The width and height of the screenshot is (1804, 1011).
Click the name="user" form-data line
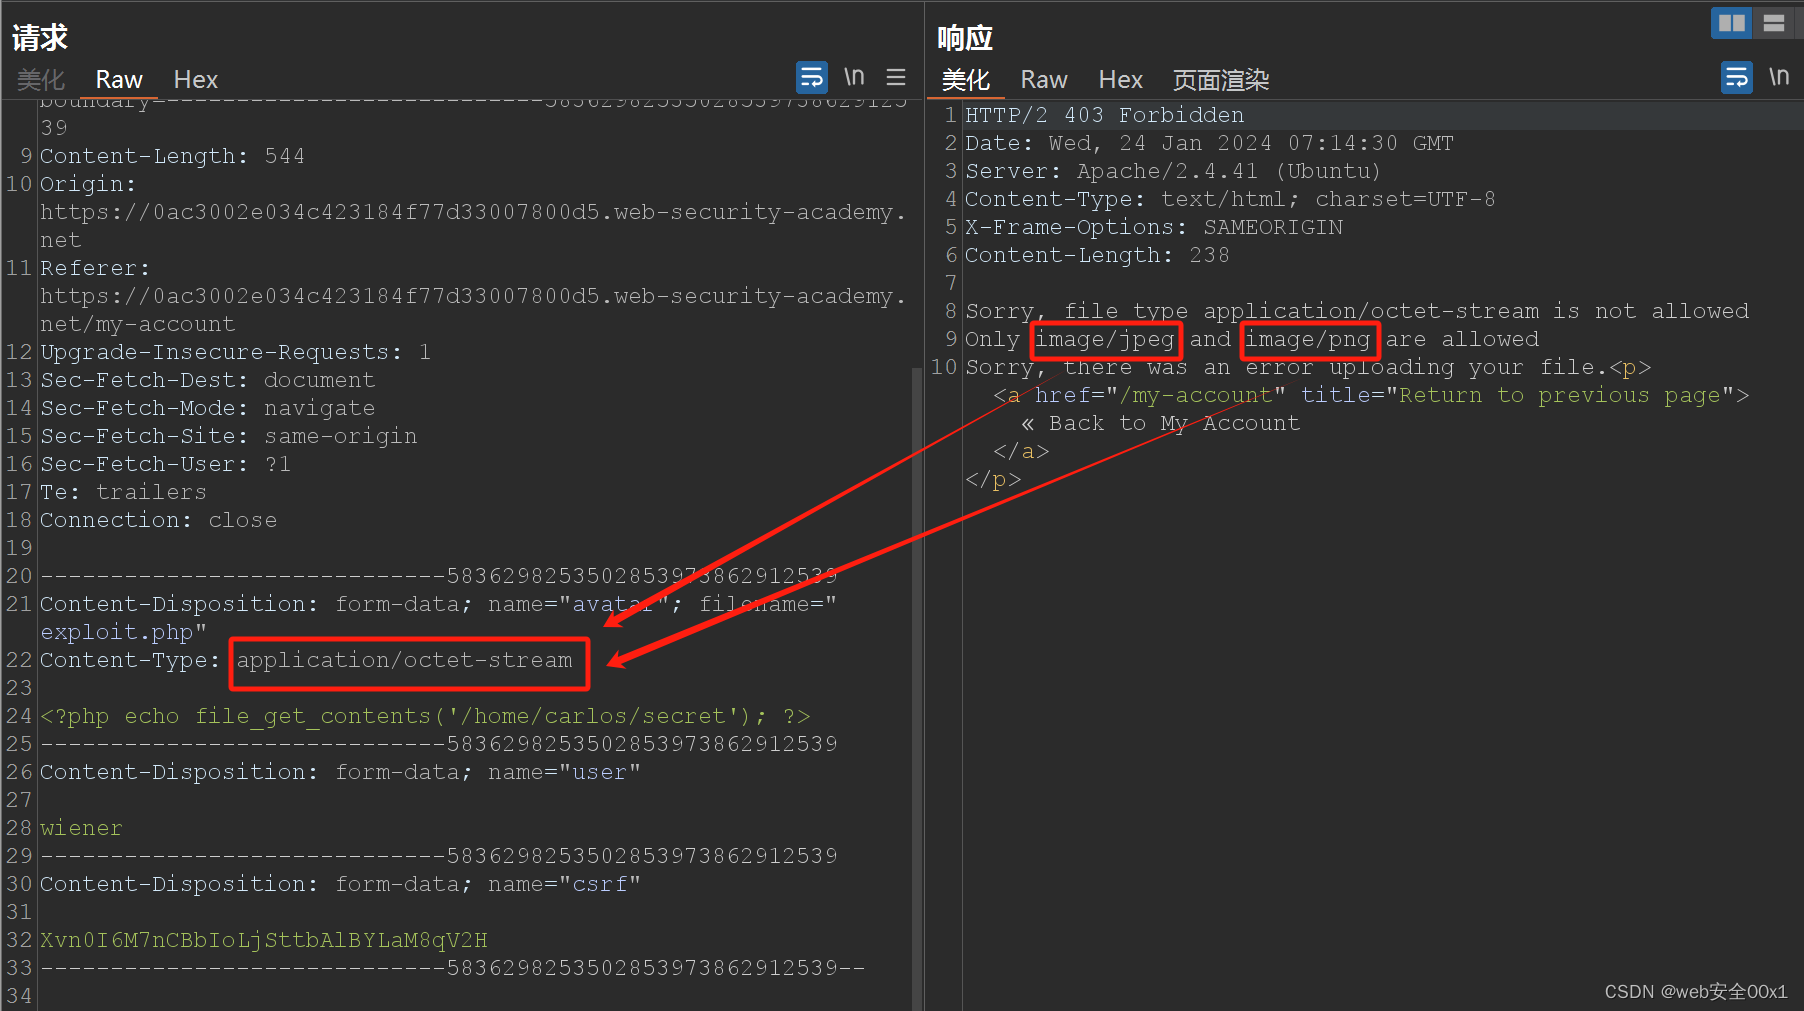340,772
